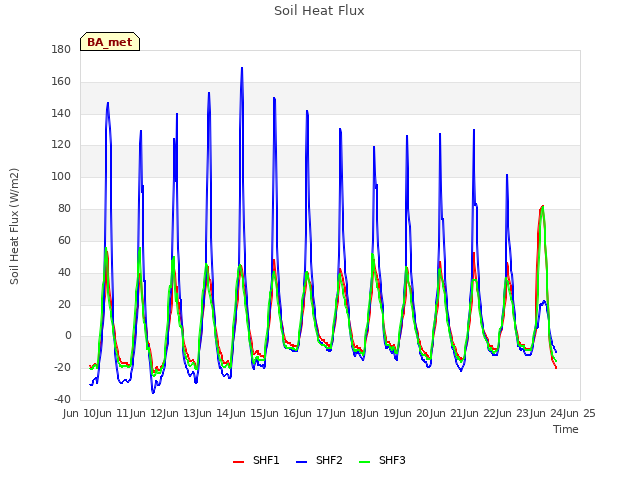
Task: Click the 20 y-axis tick label
Action: (x=64, y=304)
